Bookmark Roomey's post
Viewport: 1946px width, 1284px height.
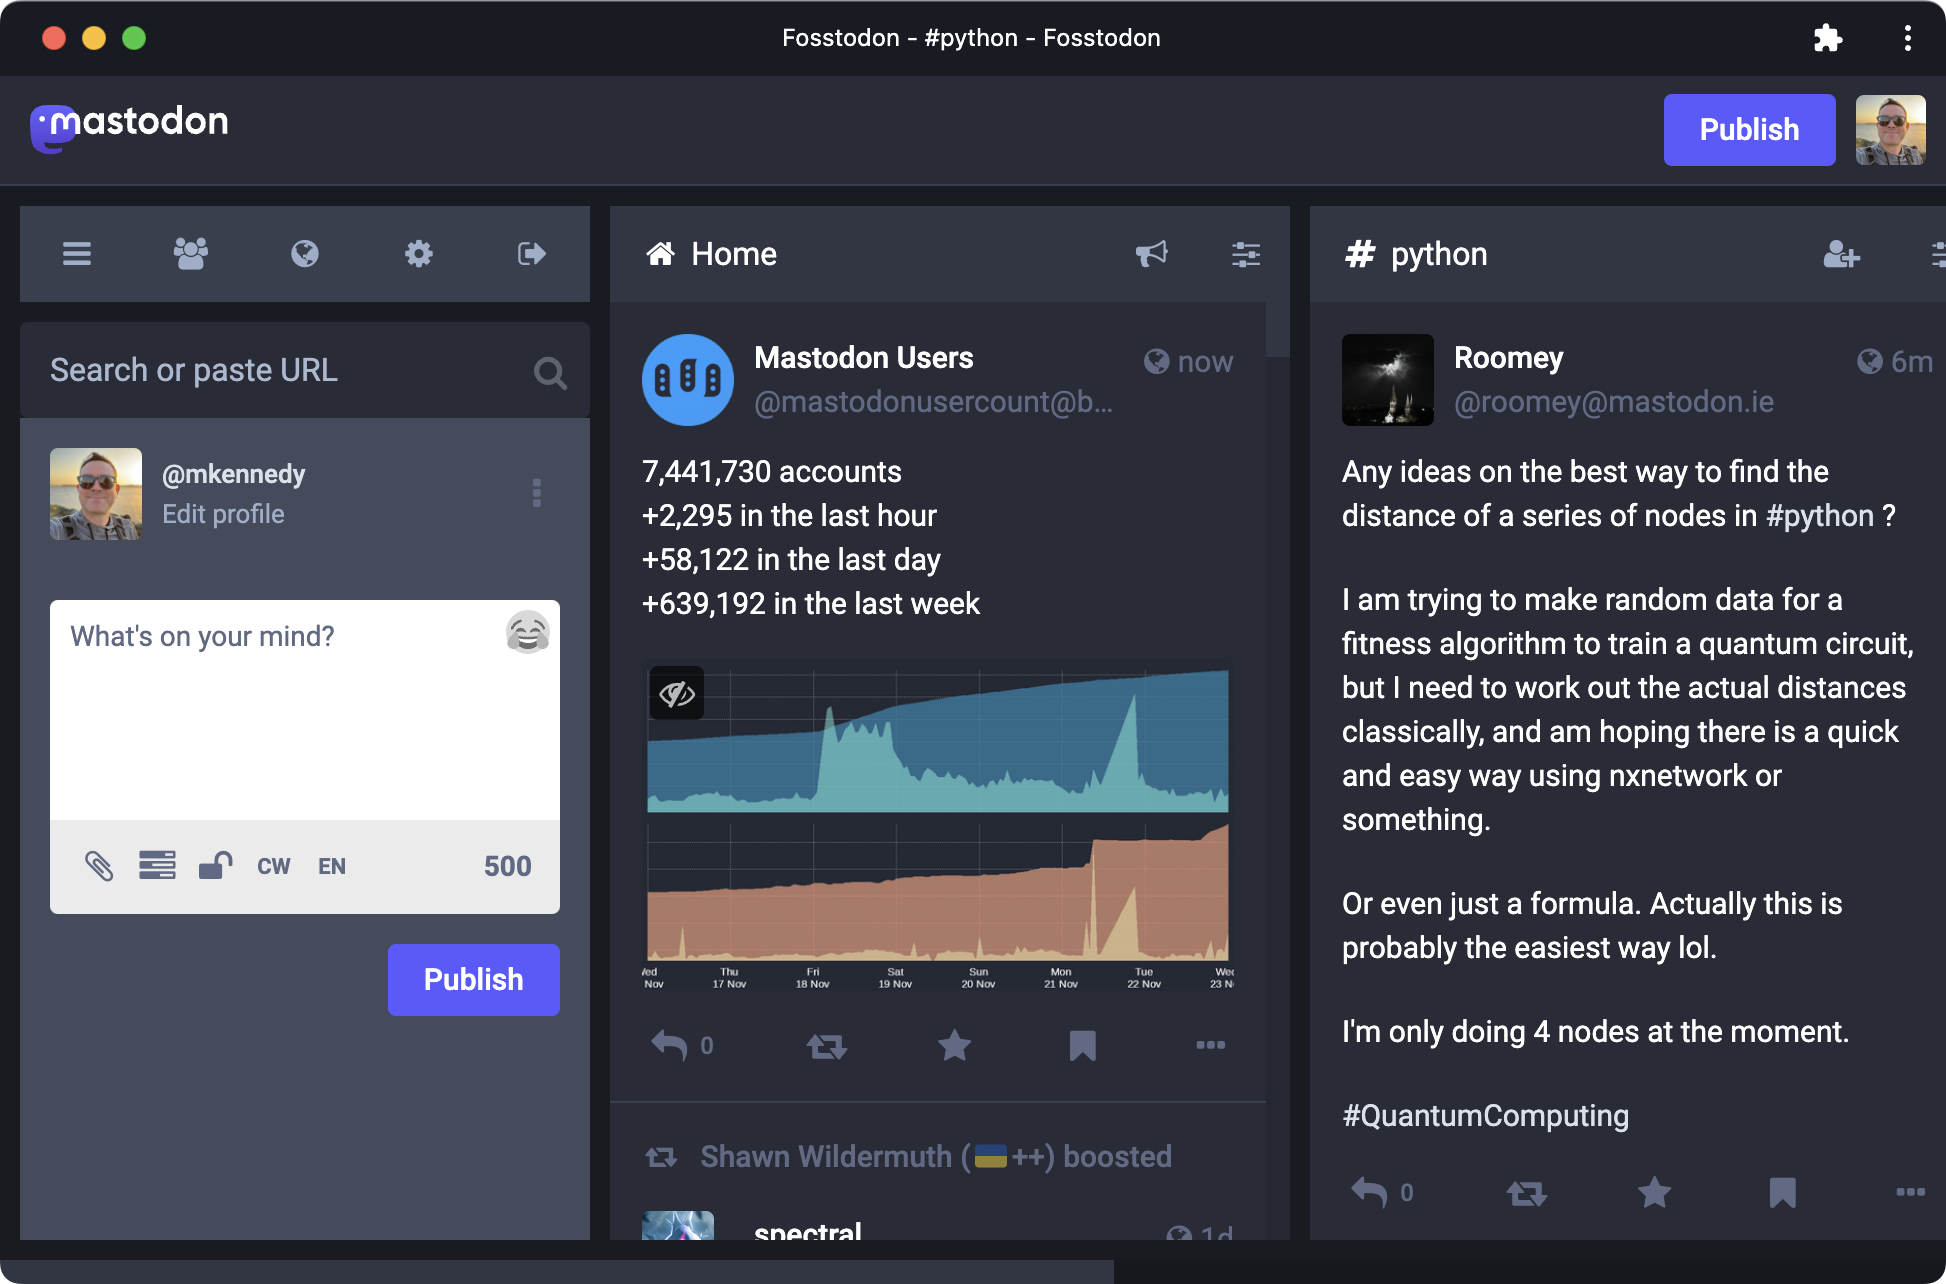[x=1783, y=1192]
